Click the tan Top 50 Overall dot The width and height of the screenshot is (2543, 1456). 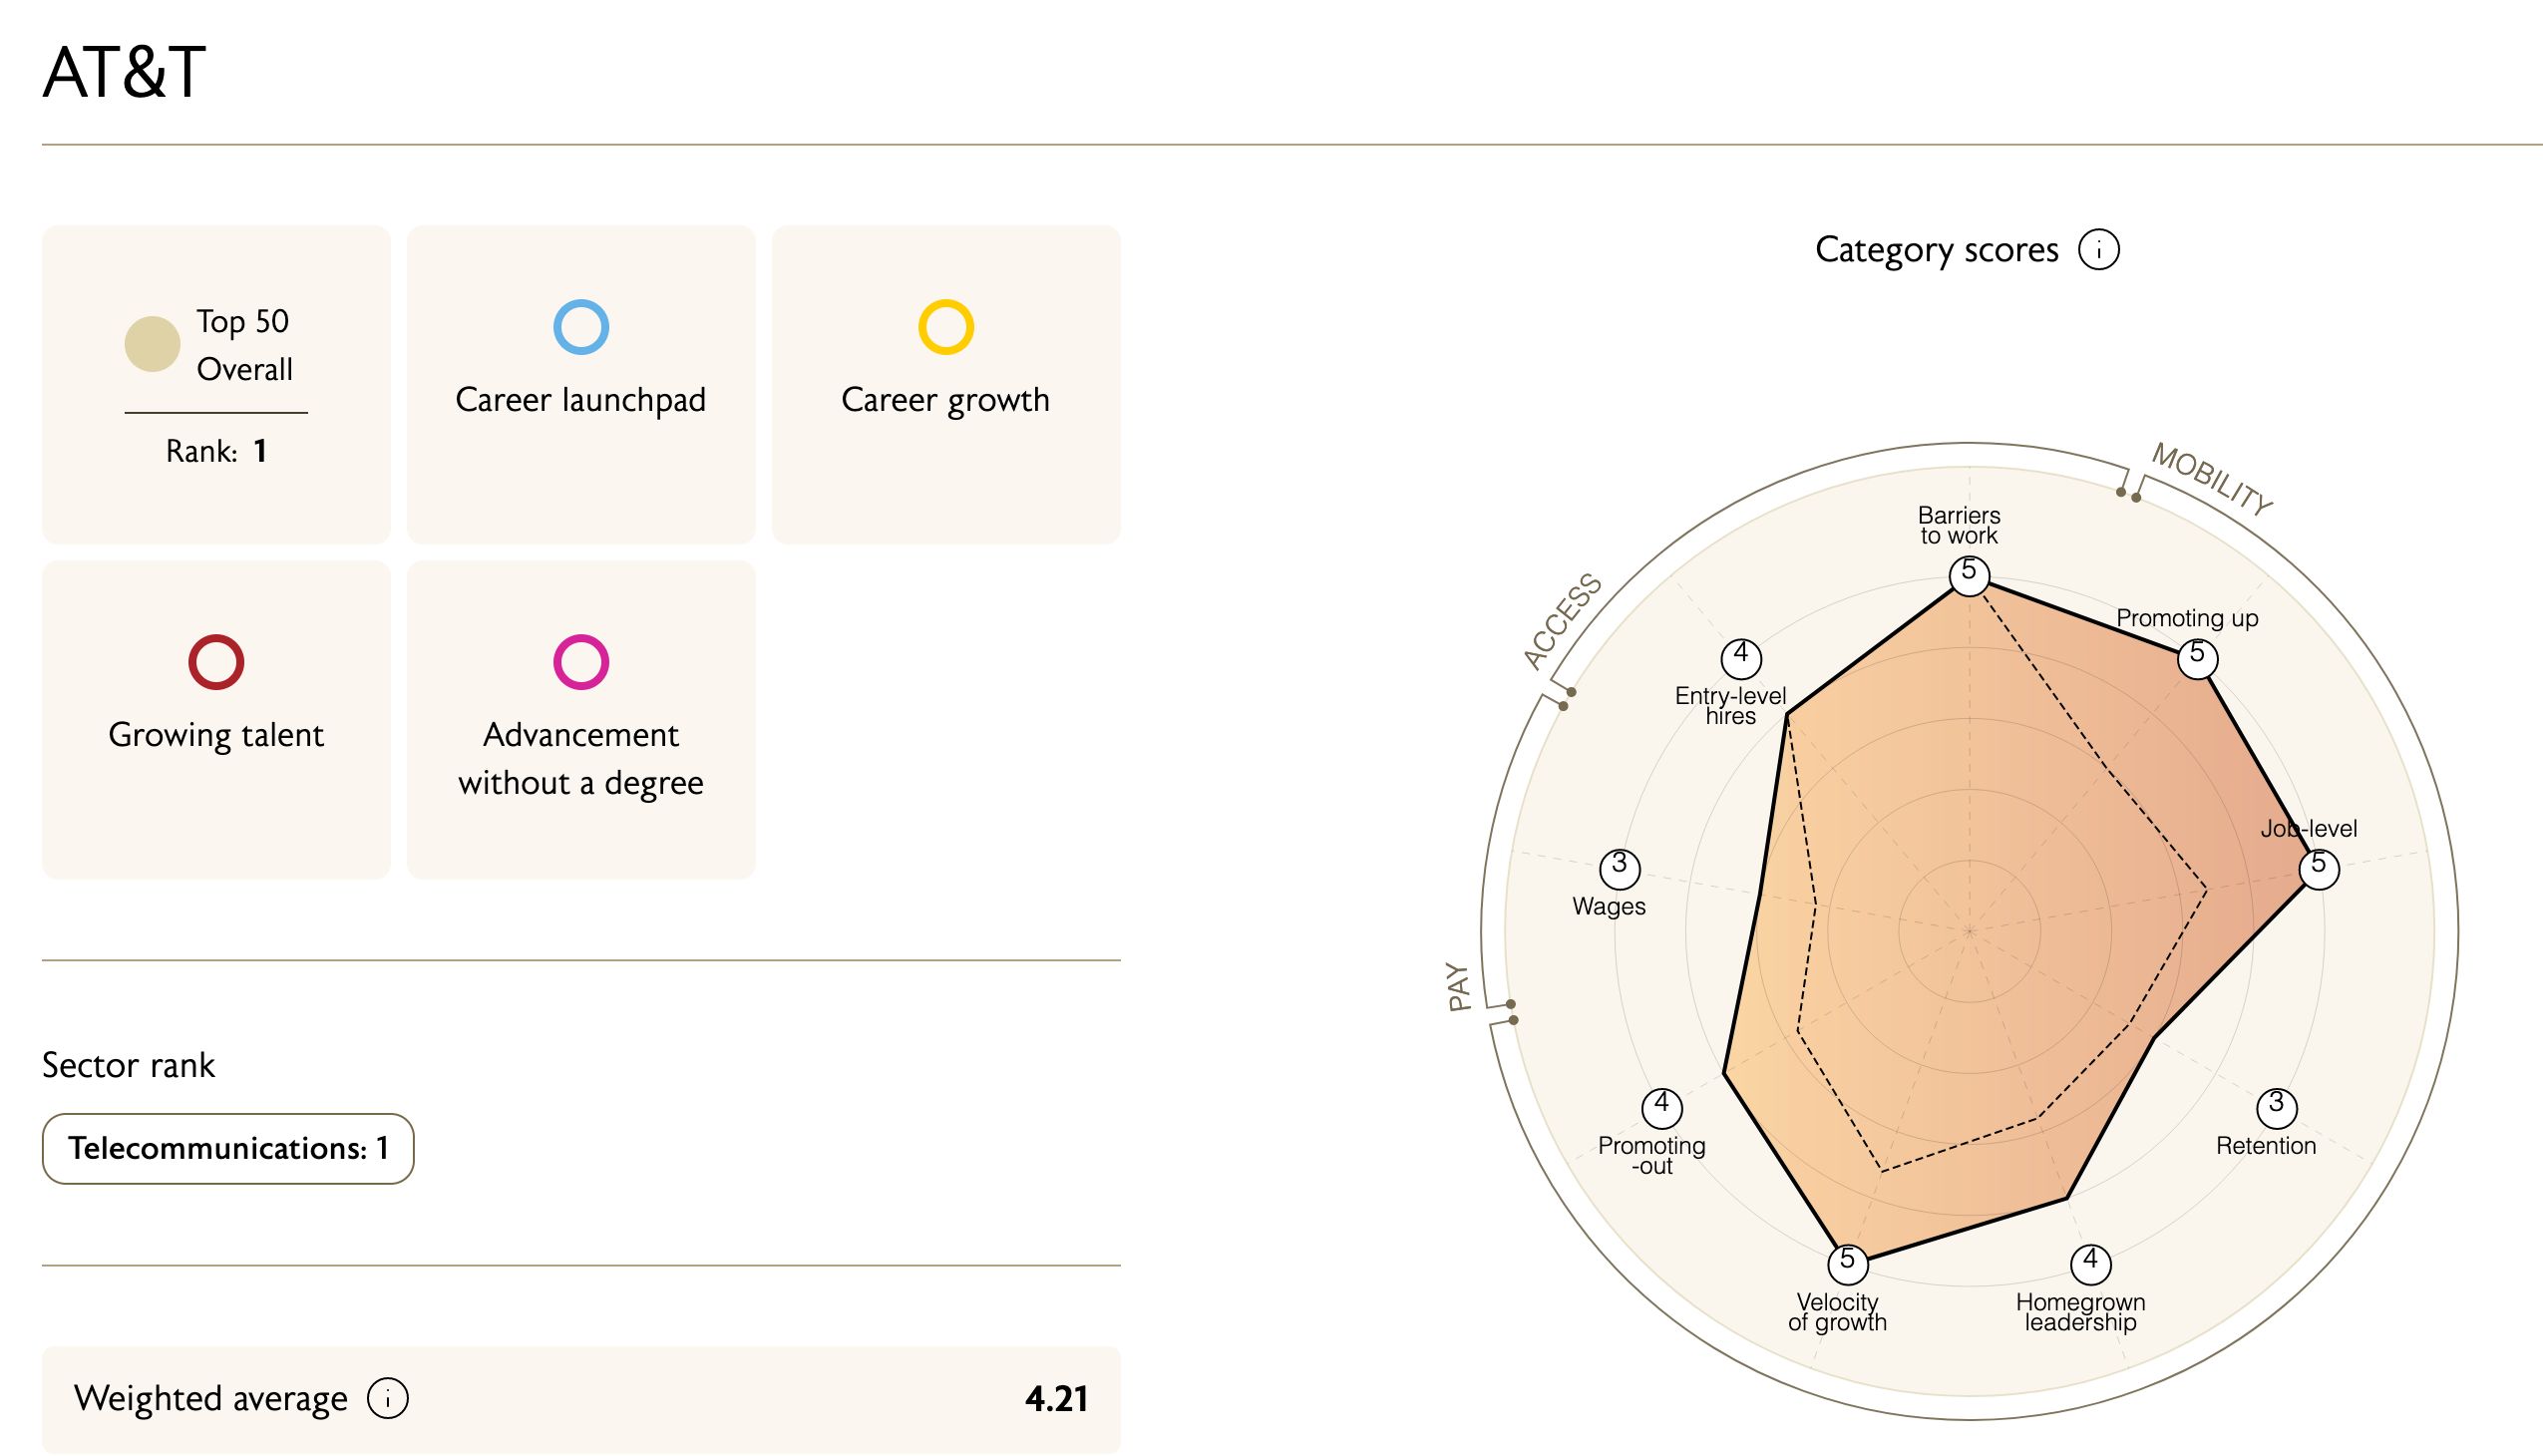pyautogui.click(x=152, y=344)
